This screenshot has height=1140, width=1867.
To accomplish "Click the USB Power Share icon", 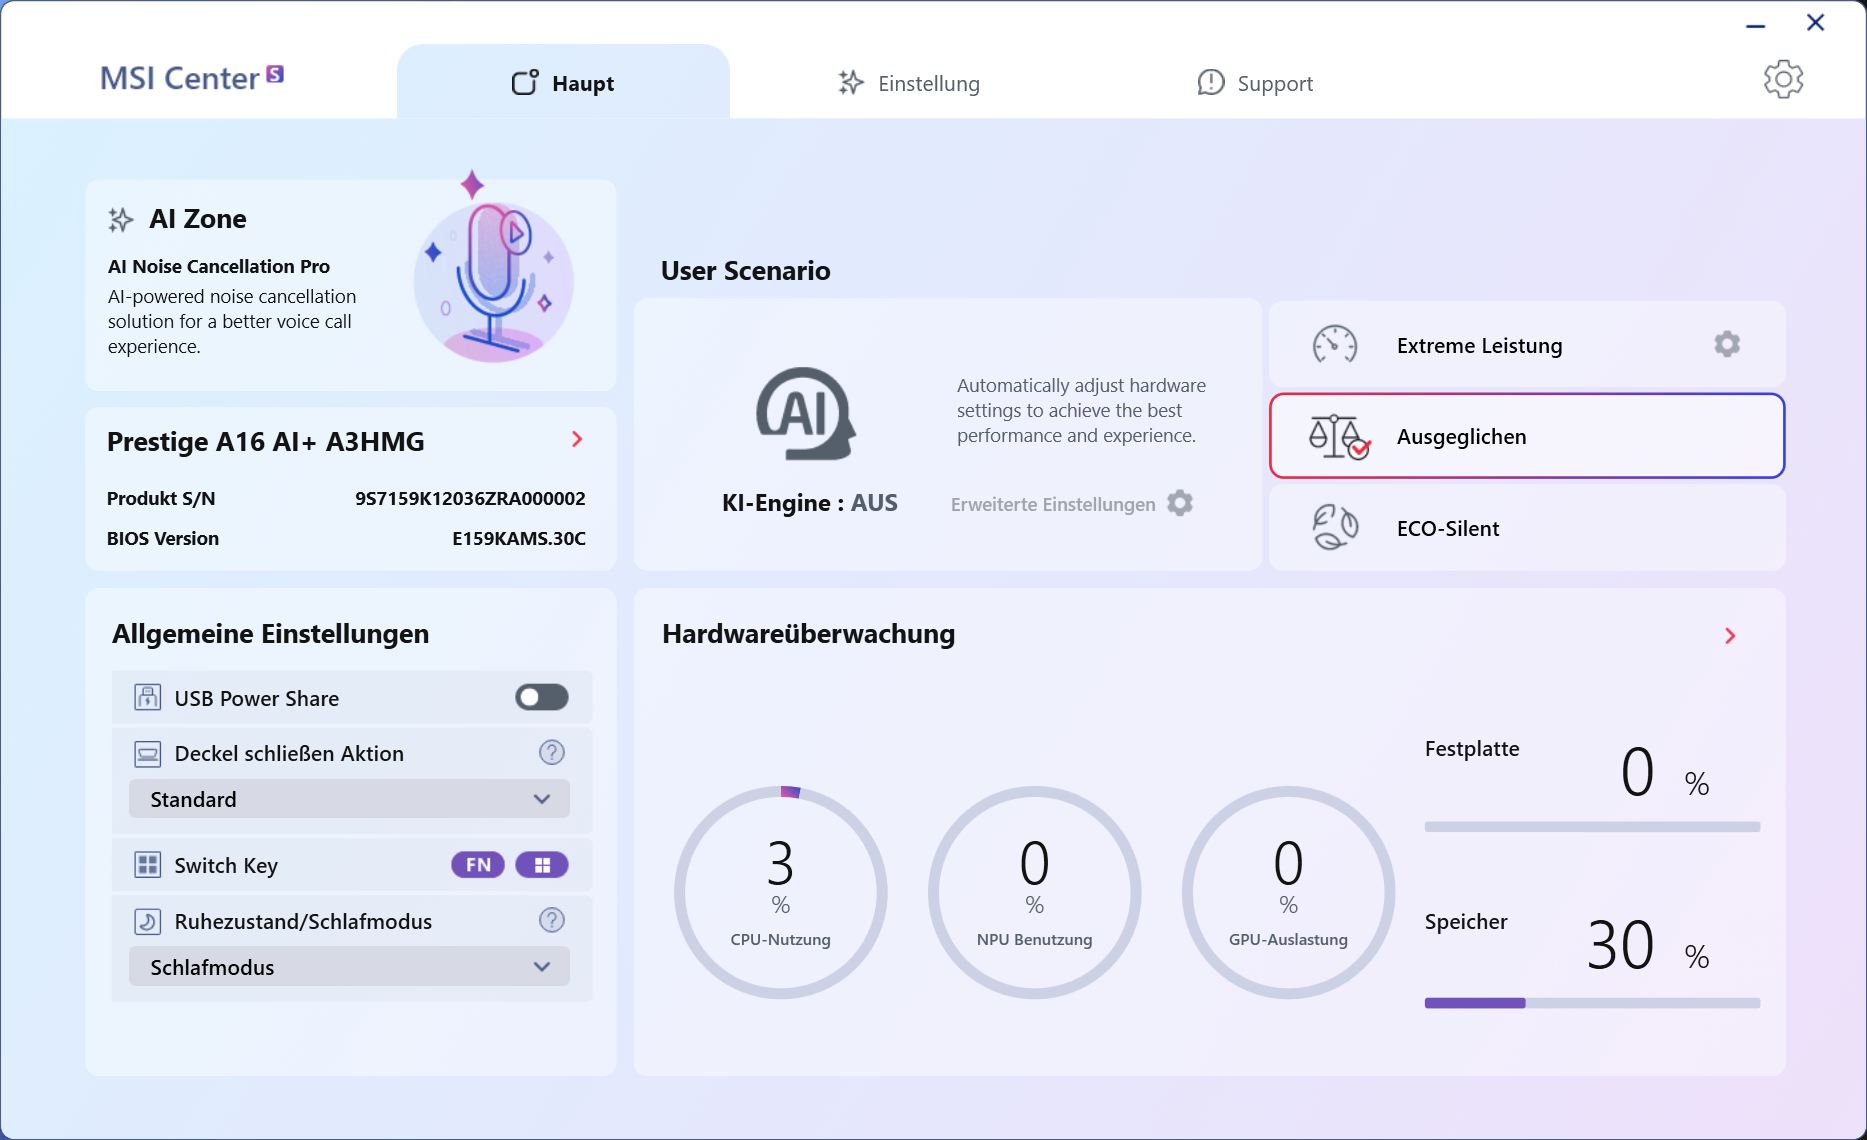I will (148, 697).
